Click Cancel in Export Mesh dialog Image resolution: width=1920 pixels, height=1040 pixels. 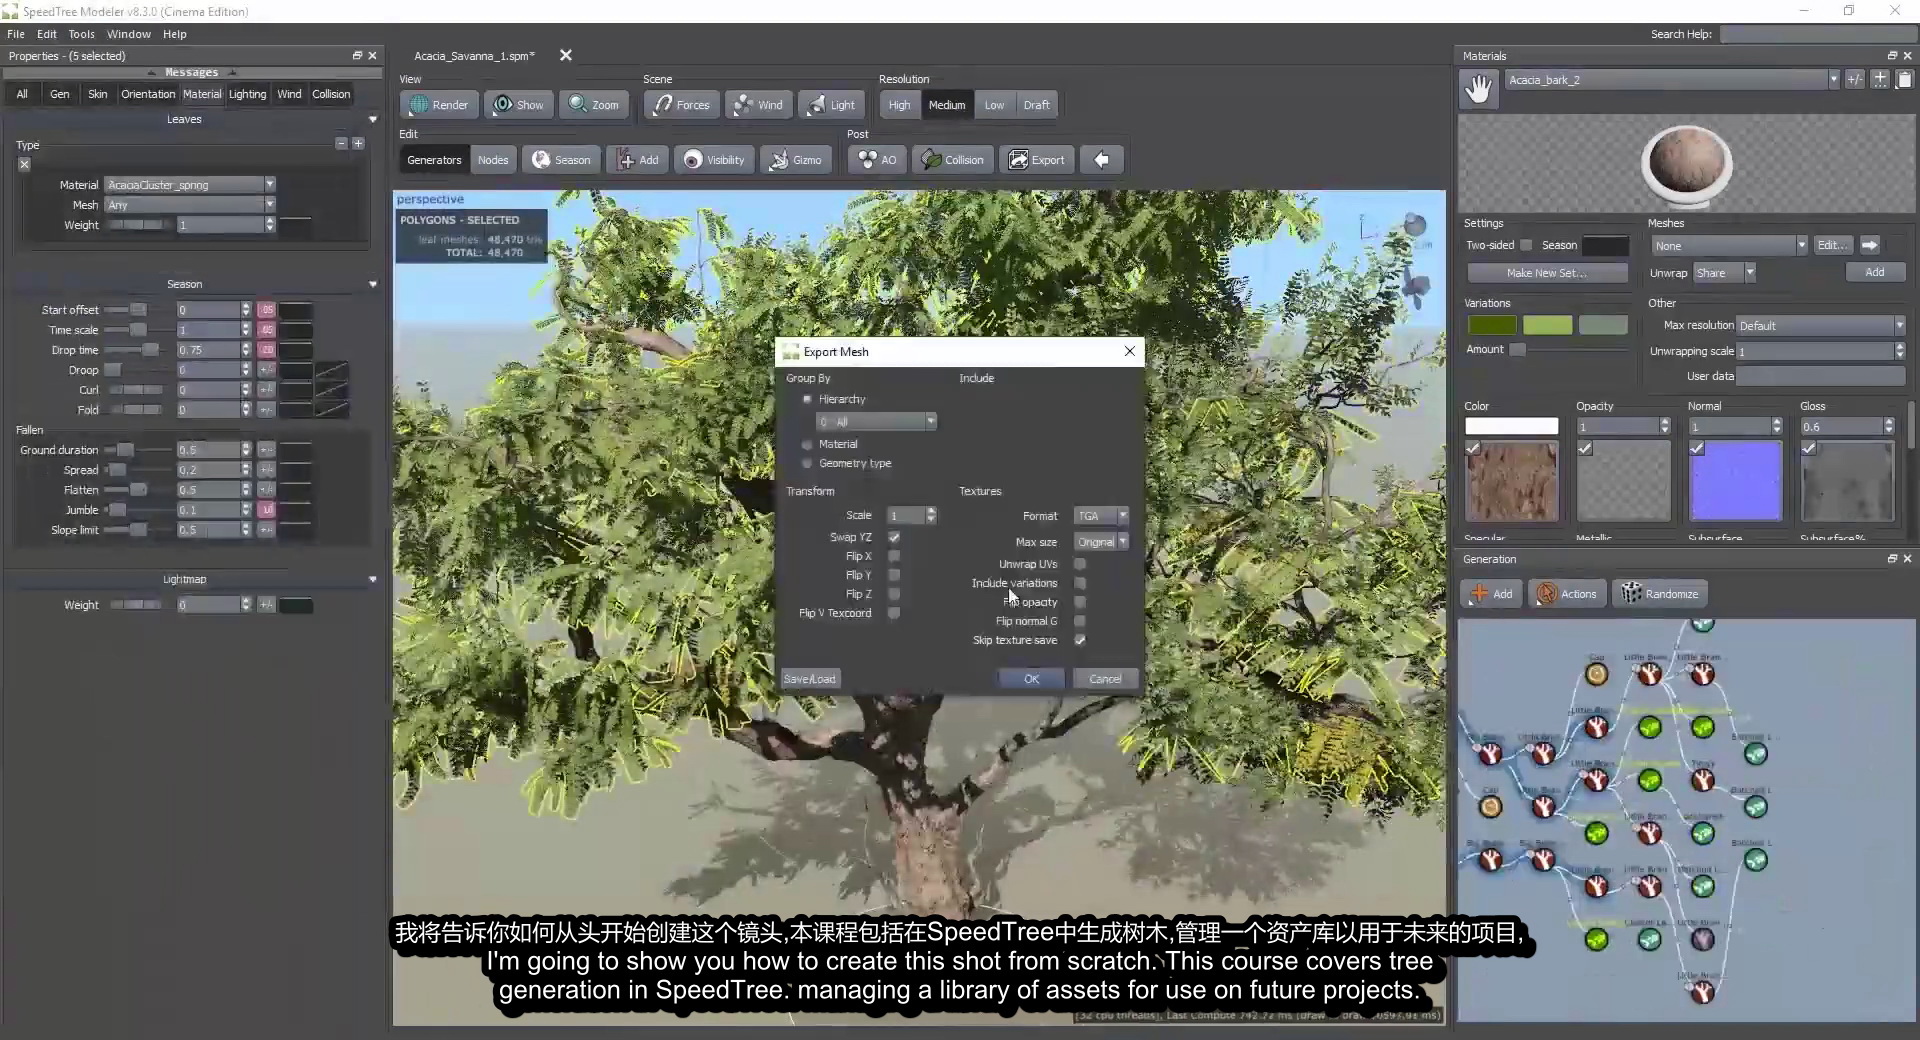coord(1105,679)
